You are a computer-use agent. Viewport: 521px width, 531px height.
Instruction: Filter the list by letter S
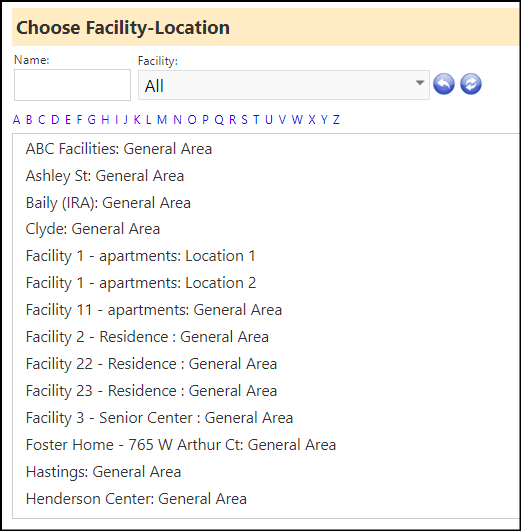[244, 120]
